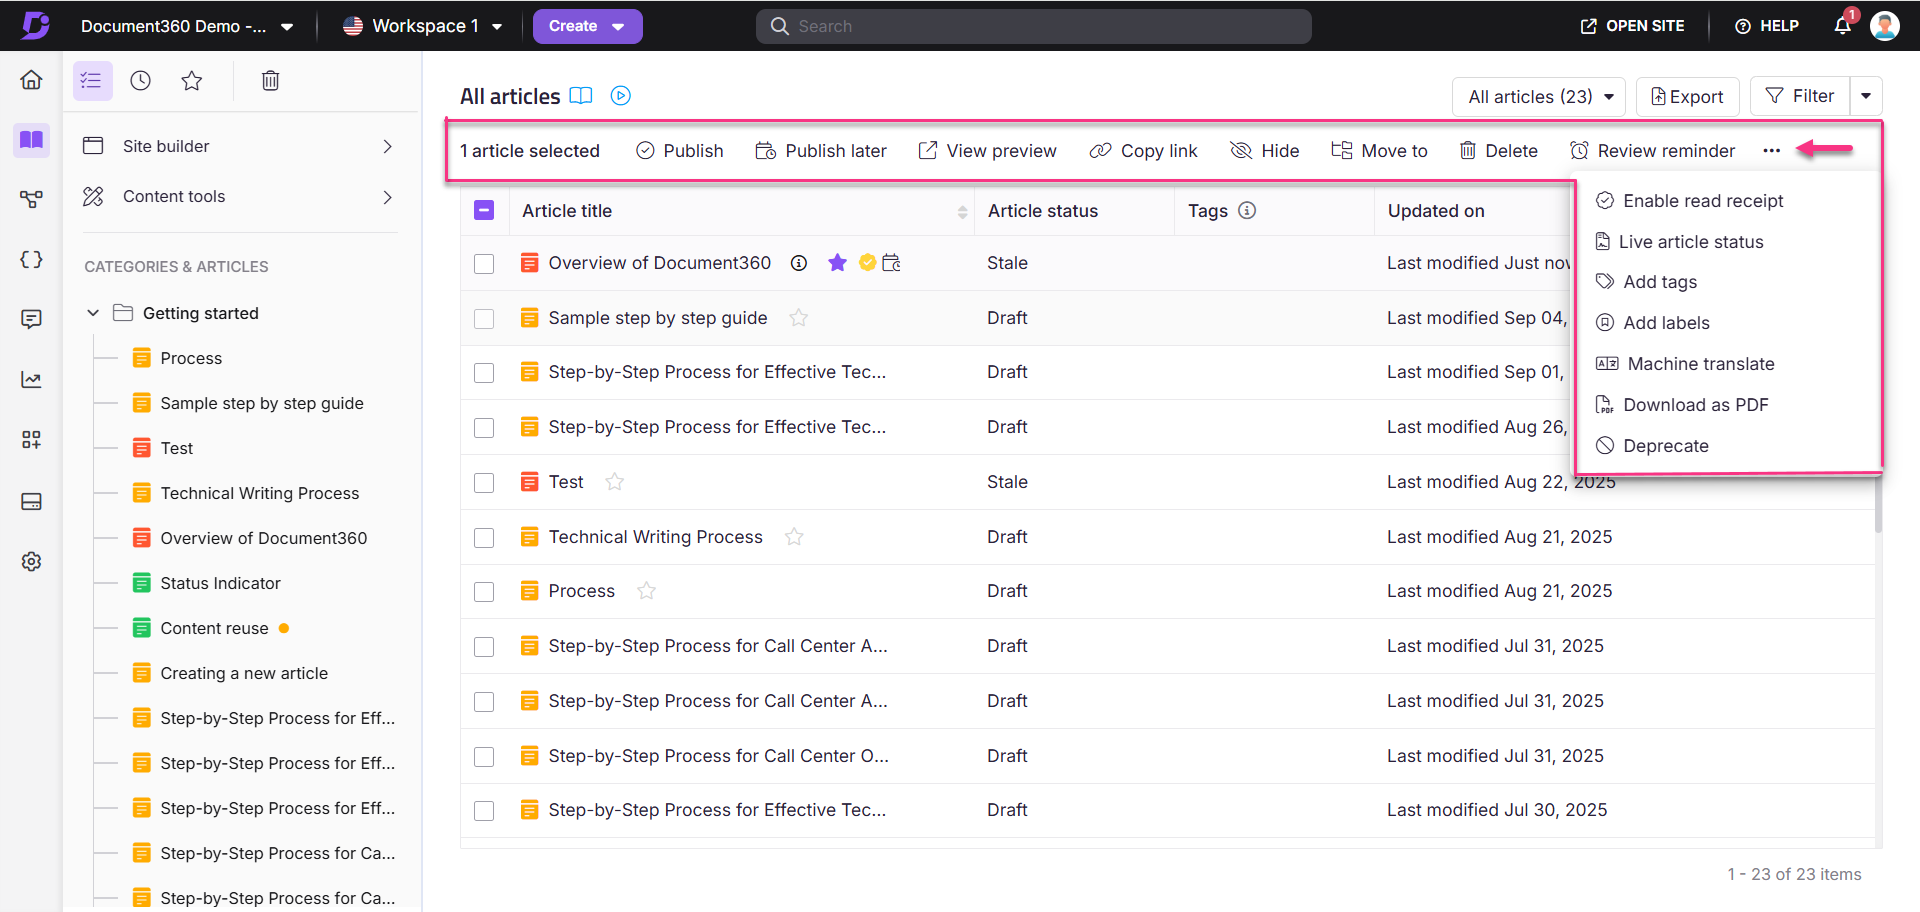Click the Export button
The image size is (1920, 912).
tap(1687, 97)
